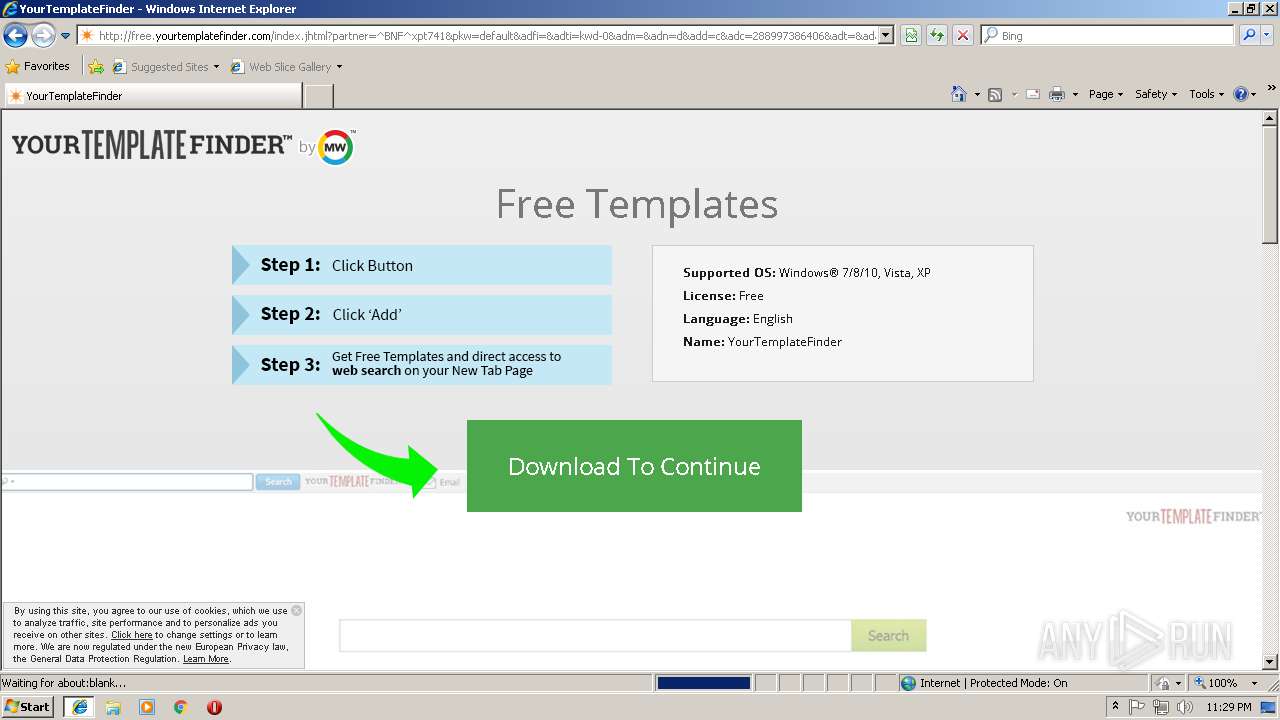1280x720 pixels.
Task: Select the YourTemplateFinder tab
Action: click(x=153, y=96)
